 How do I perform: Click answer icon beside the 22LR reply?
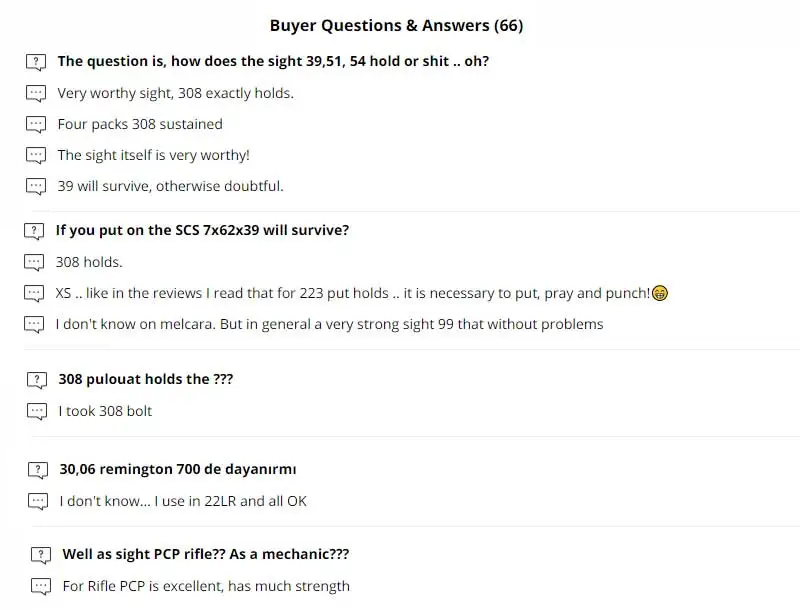pyautogui.click(x=38, y=501)
